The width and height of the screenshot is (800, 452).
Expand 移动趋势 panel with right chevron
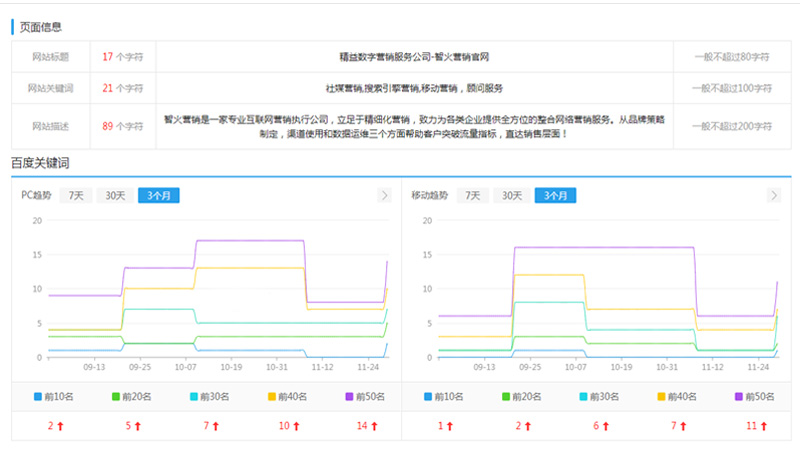[x=775, y=196]
